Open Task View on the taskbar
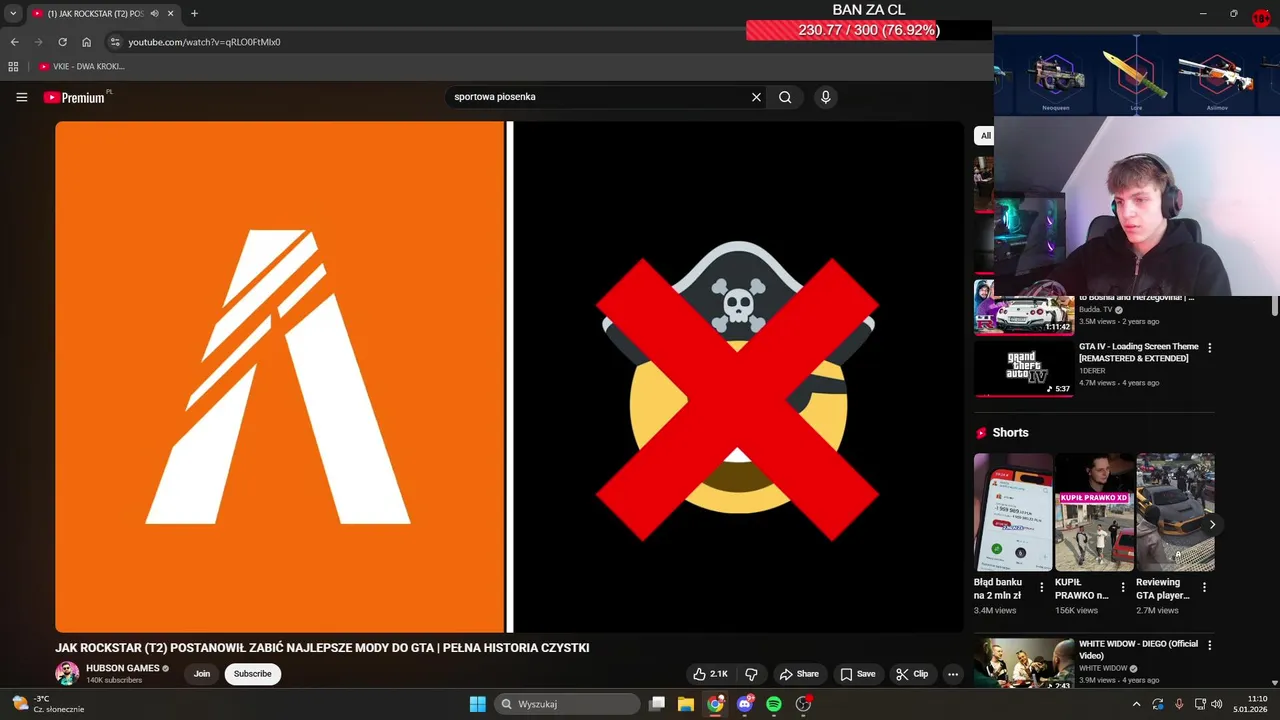Screen dimensions: 1280x720 [x=656, y=704]
